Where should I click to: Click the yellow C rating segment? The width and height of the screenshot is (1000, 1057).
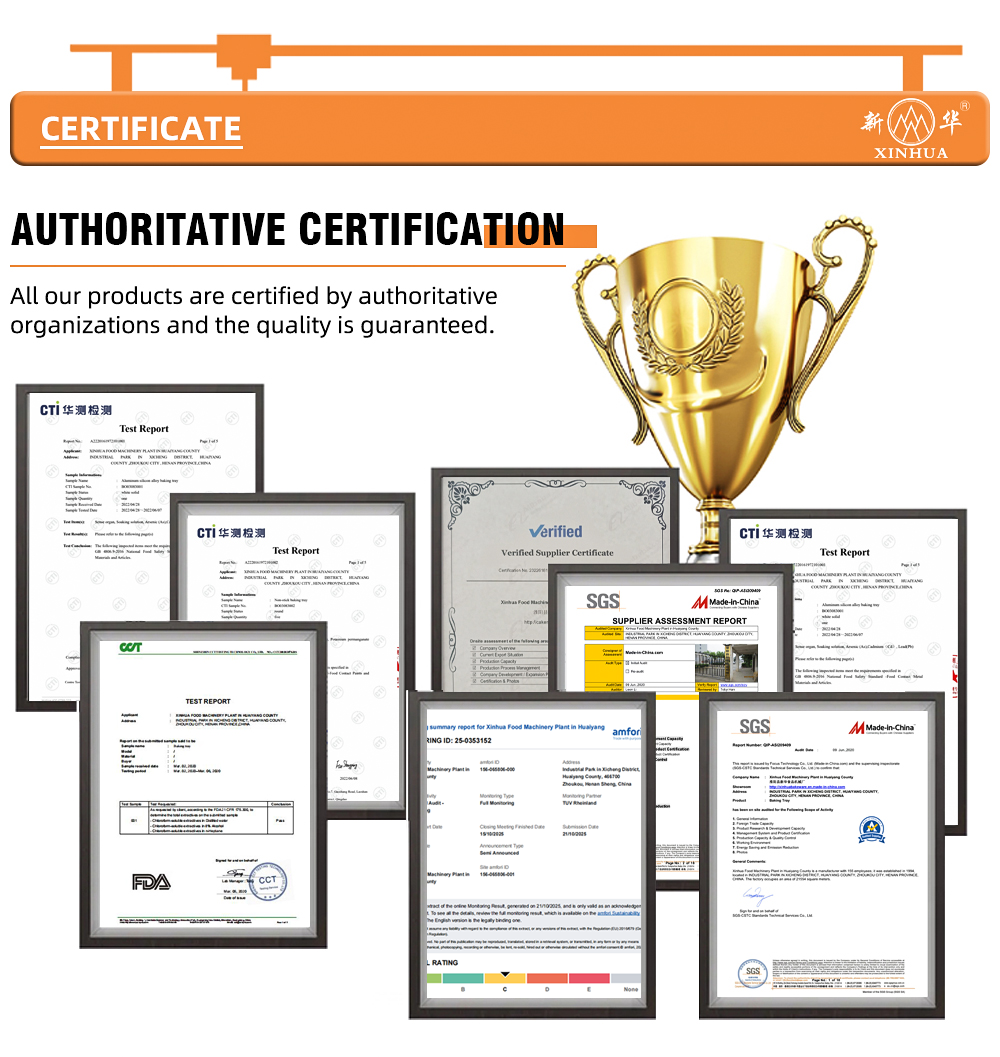click(x=505, y=978)
